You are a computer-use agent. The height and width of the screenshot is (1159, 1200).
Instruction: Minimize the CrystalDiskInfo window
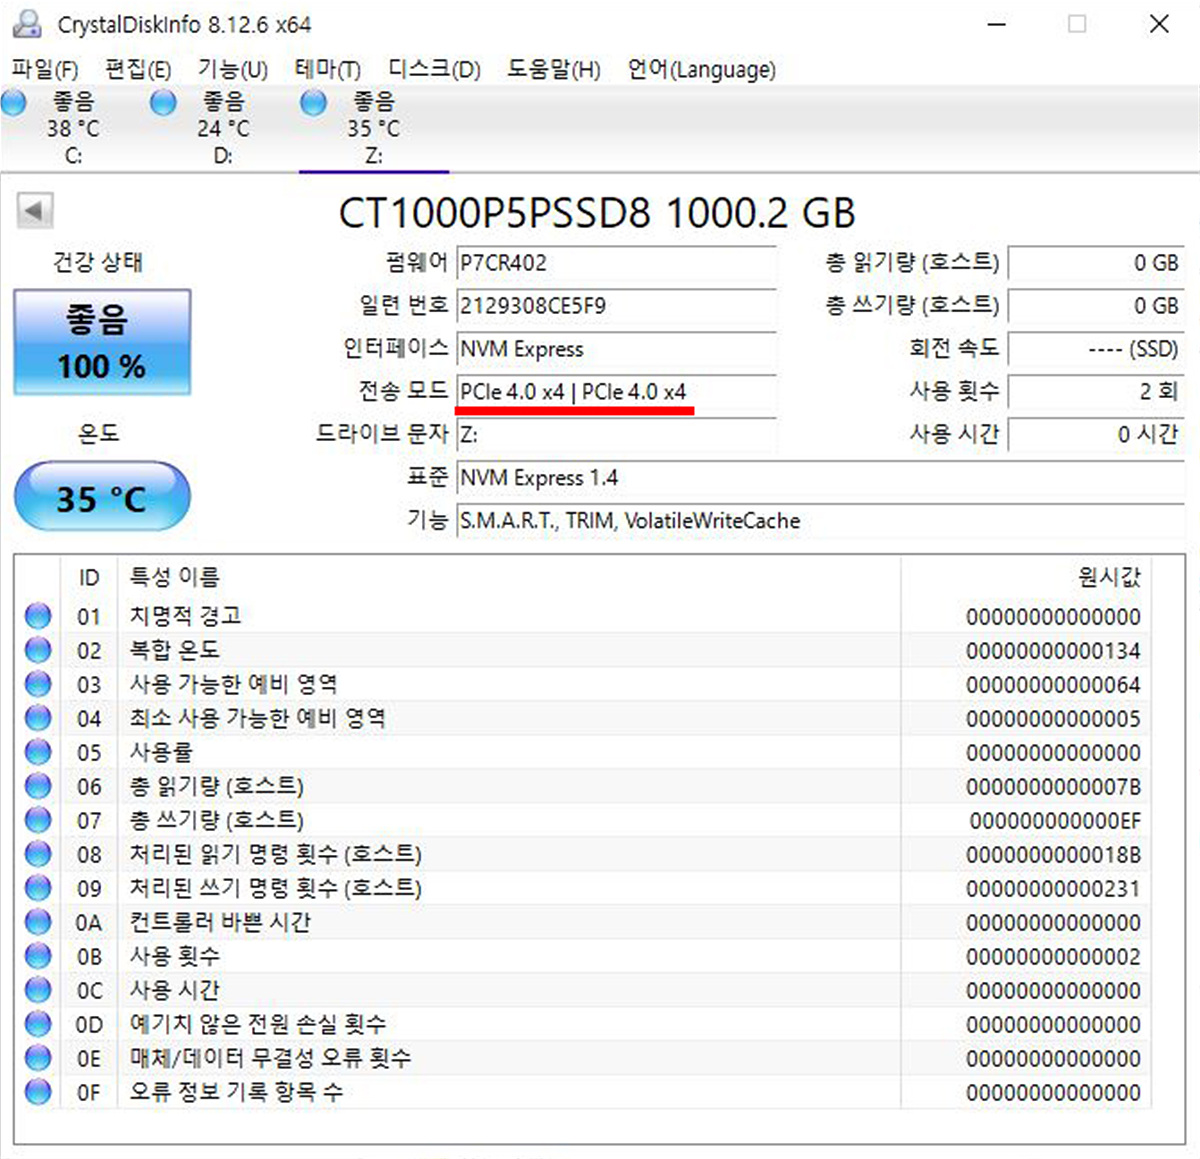997,23
